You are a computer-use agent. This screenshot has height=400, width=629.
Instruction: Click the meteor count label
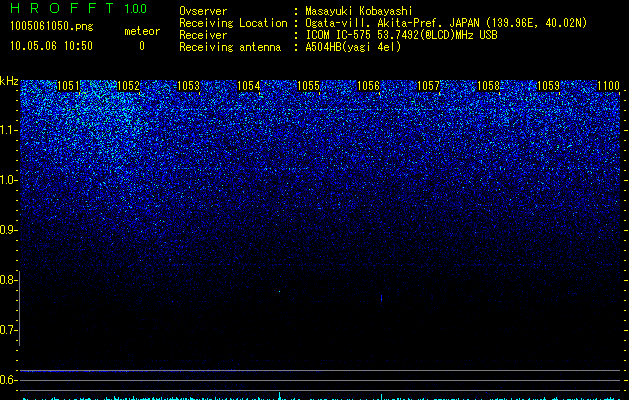(142, 31)
